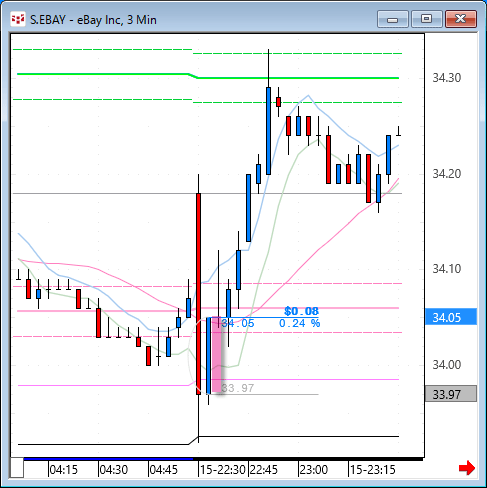This screenshot has width=487, height=488.
Task: Click the 34.30 price scale label
Action: point(446,78)
